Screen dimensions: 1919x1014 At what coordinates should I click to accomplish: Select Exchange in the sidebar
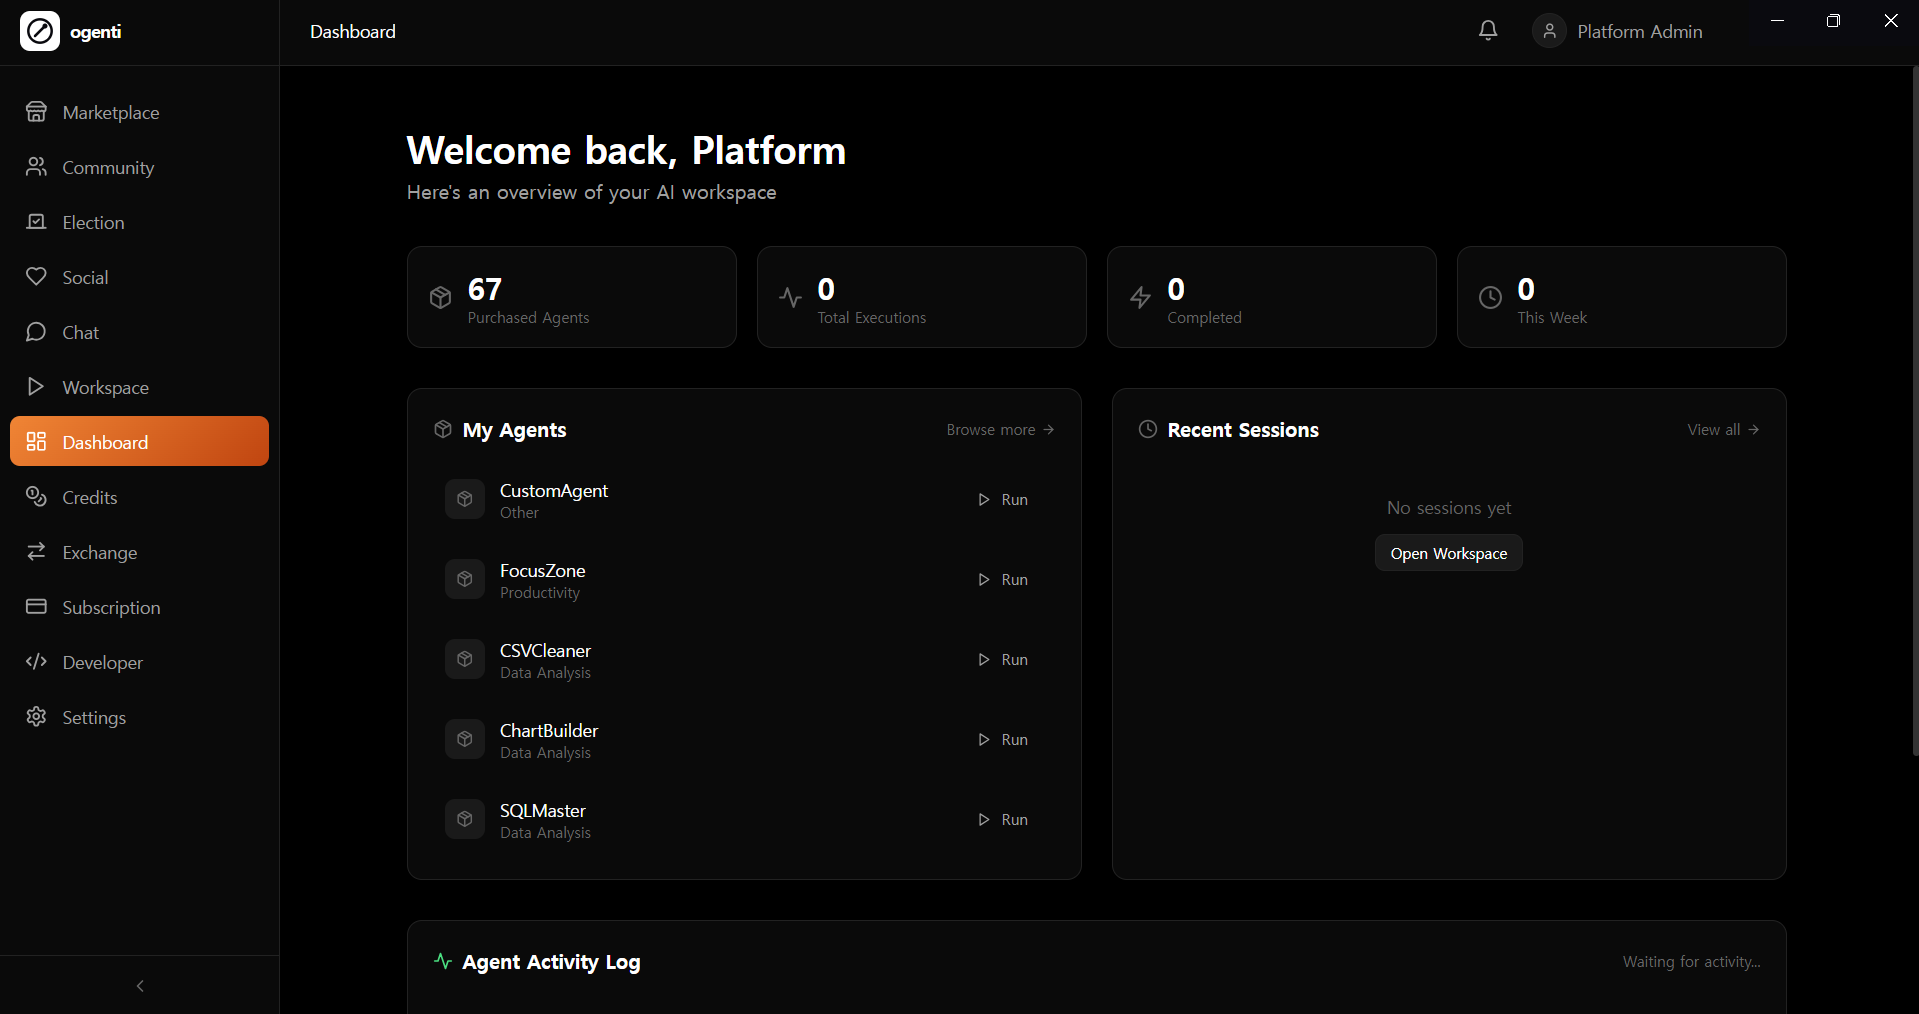[x=100, y=552]
